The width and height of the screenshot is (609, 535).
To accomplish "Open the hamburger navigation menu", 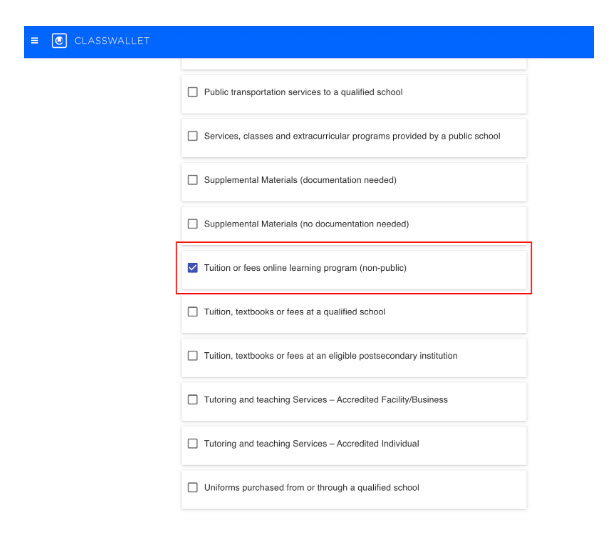I will point(34,41).
